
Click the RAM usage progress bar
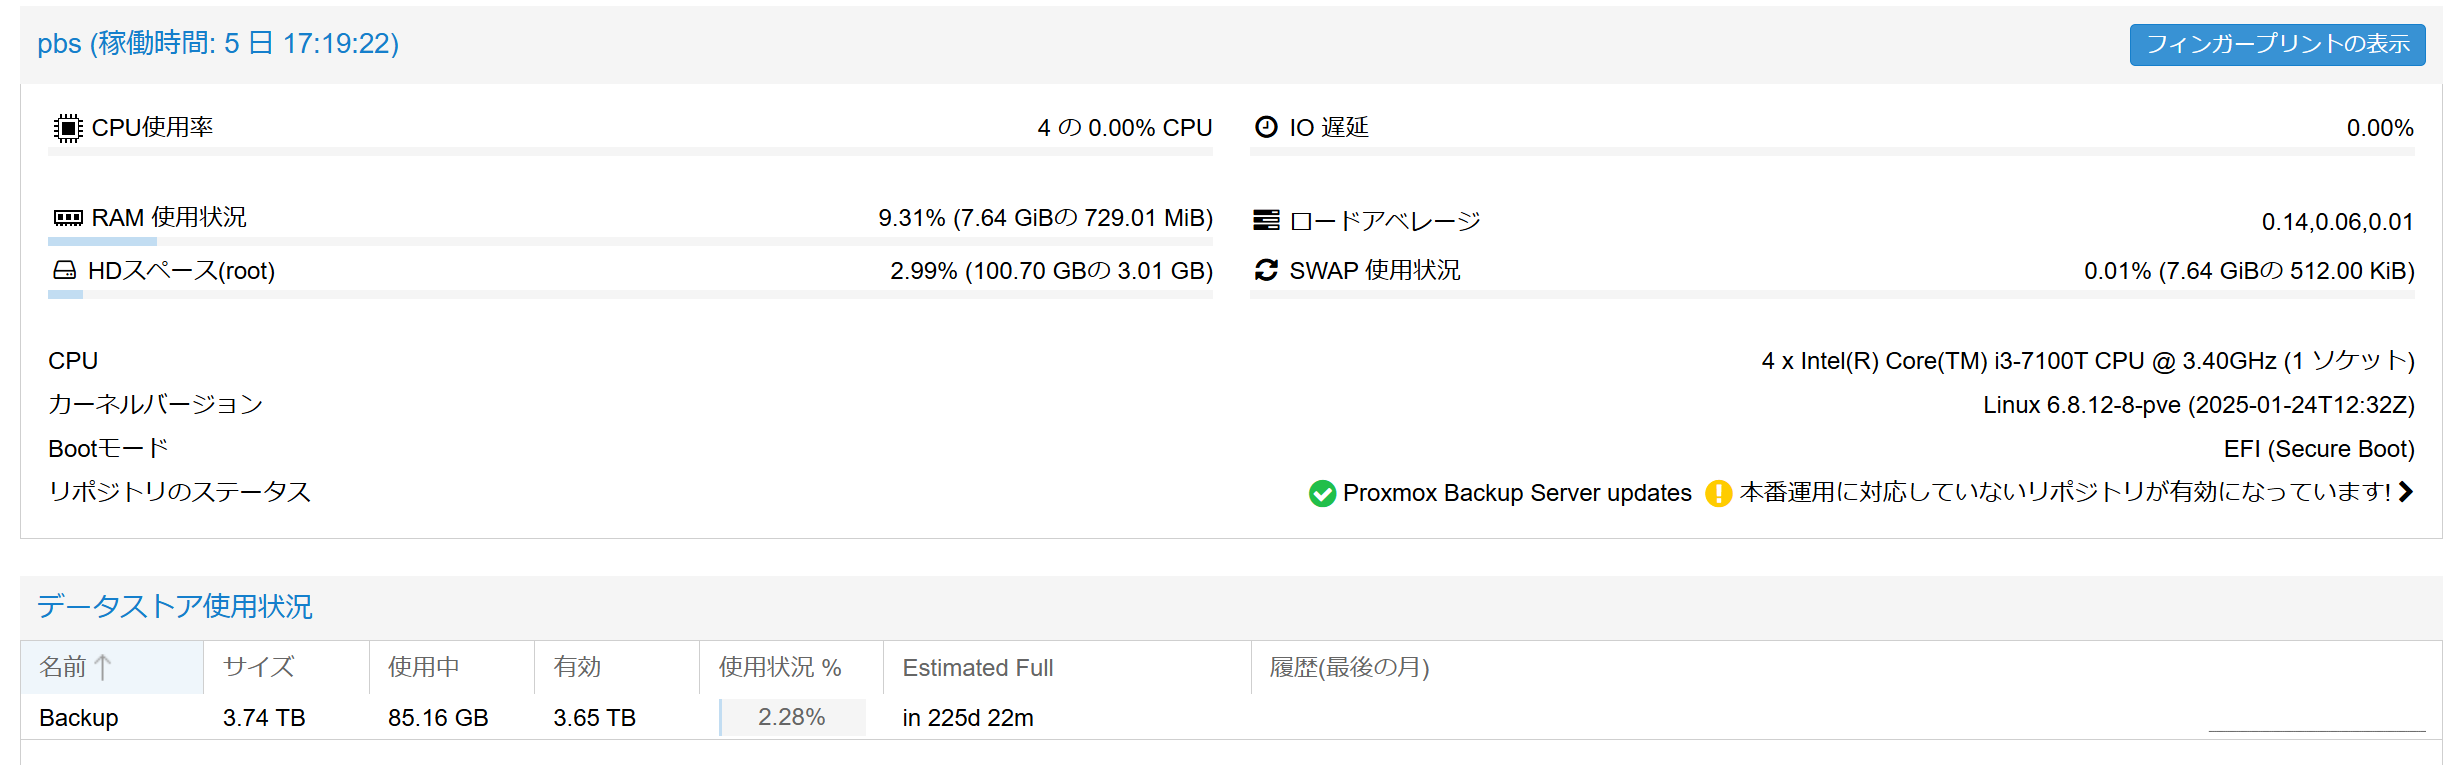(630, 241)
